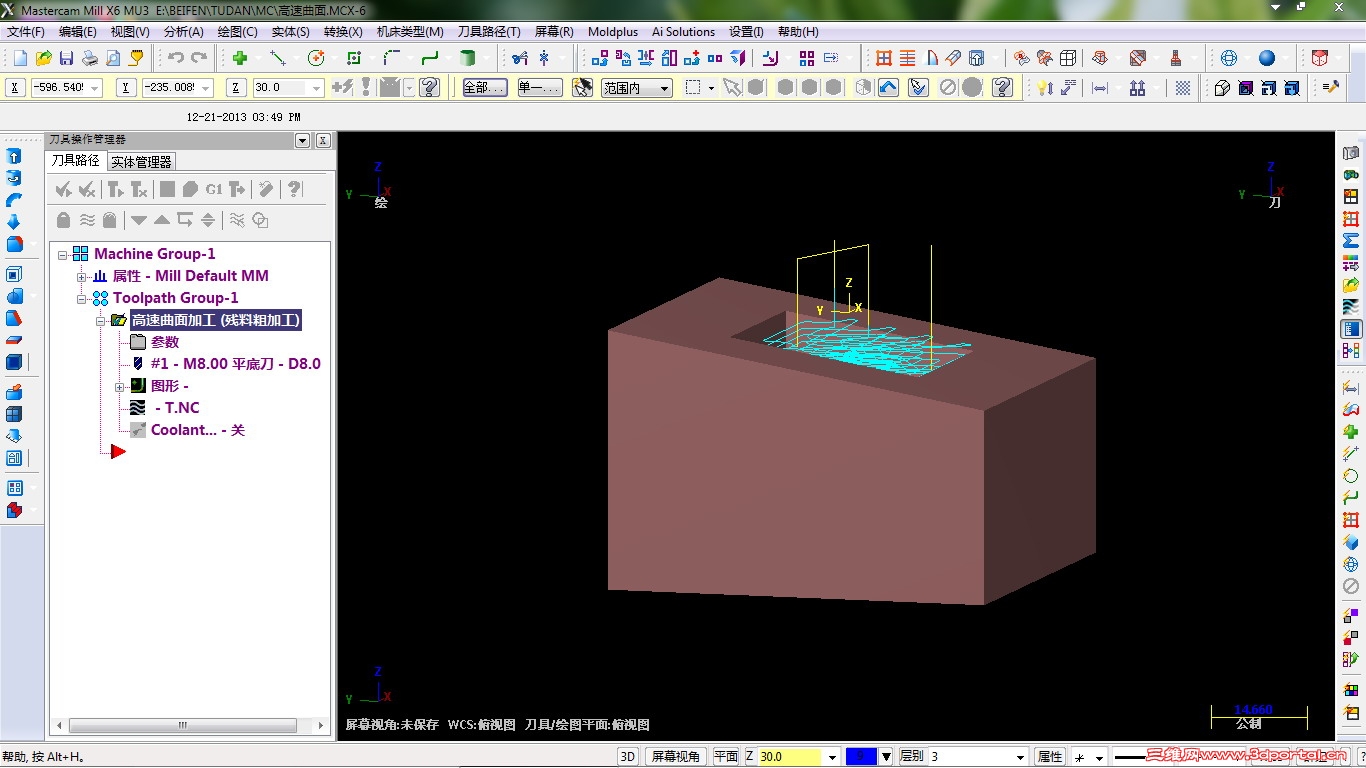This screenshot has width=1366, height=768.
Task: Open the 刀具路径(T) menu
Action: click(489, 31)
